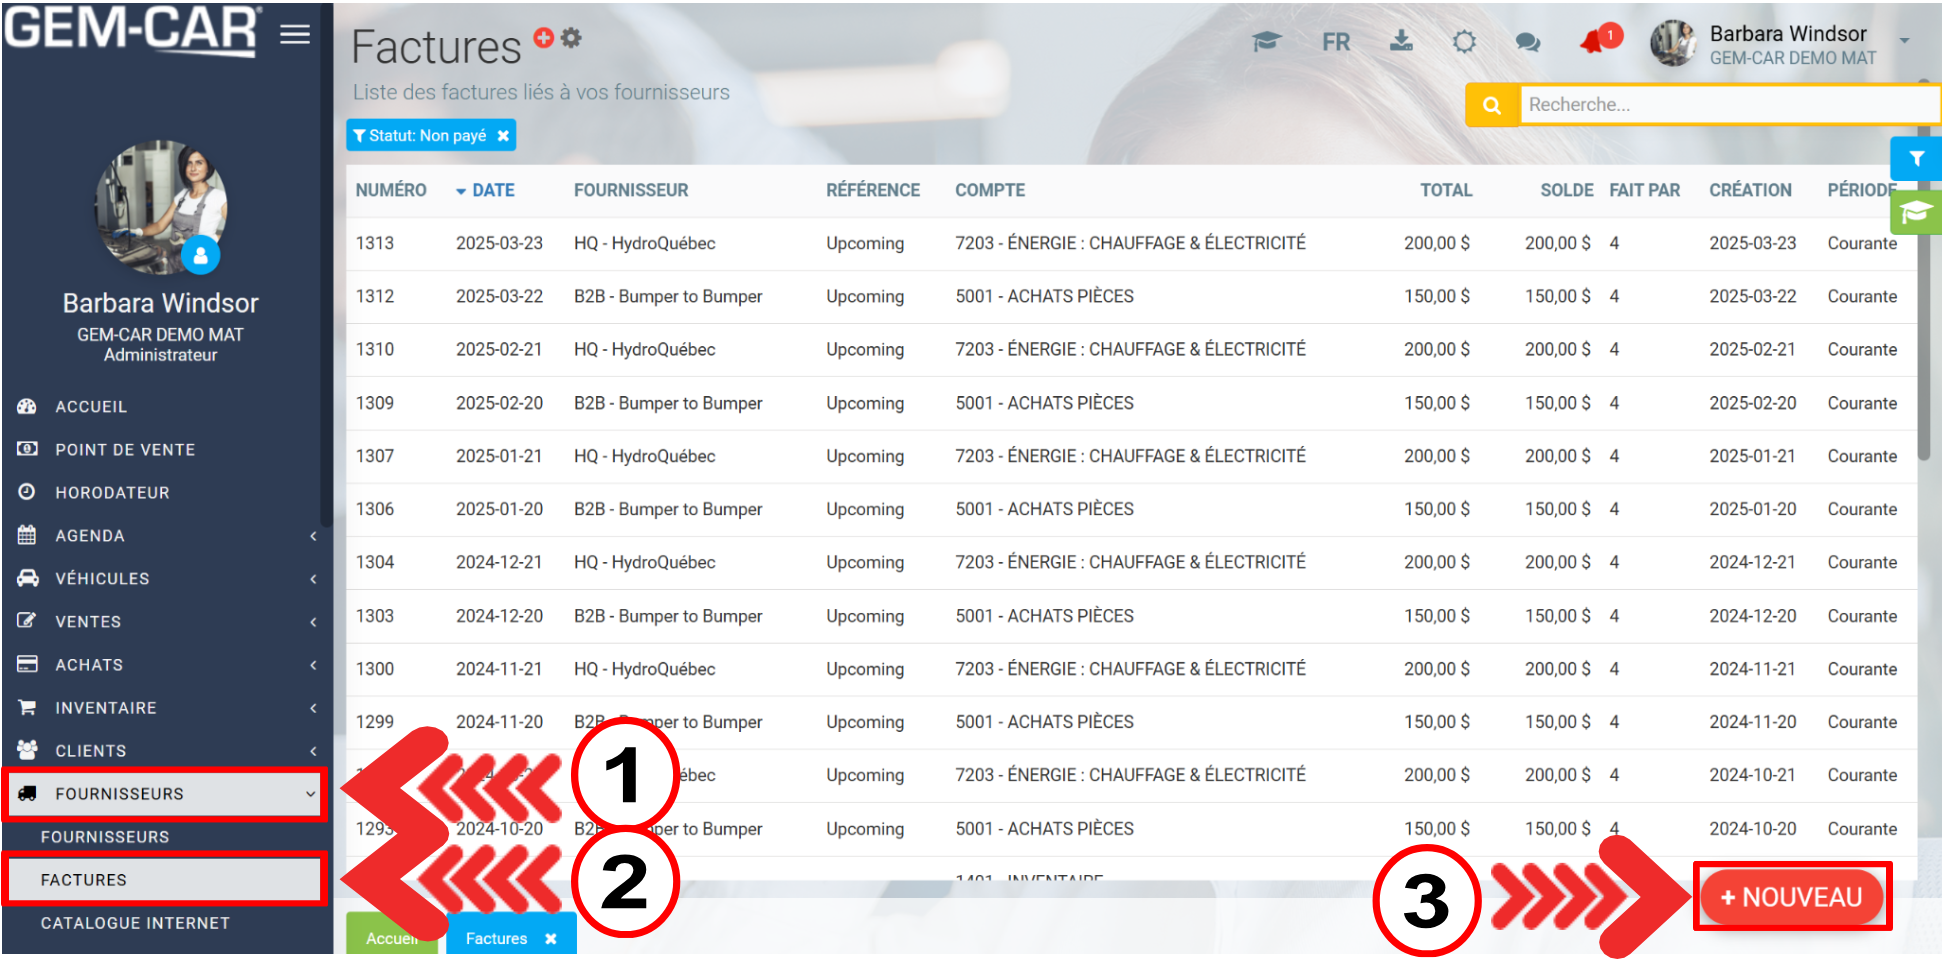
Task: Click the orange search magnifier button
Action: pos(1491,105)
